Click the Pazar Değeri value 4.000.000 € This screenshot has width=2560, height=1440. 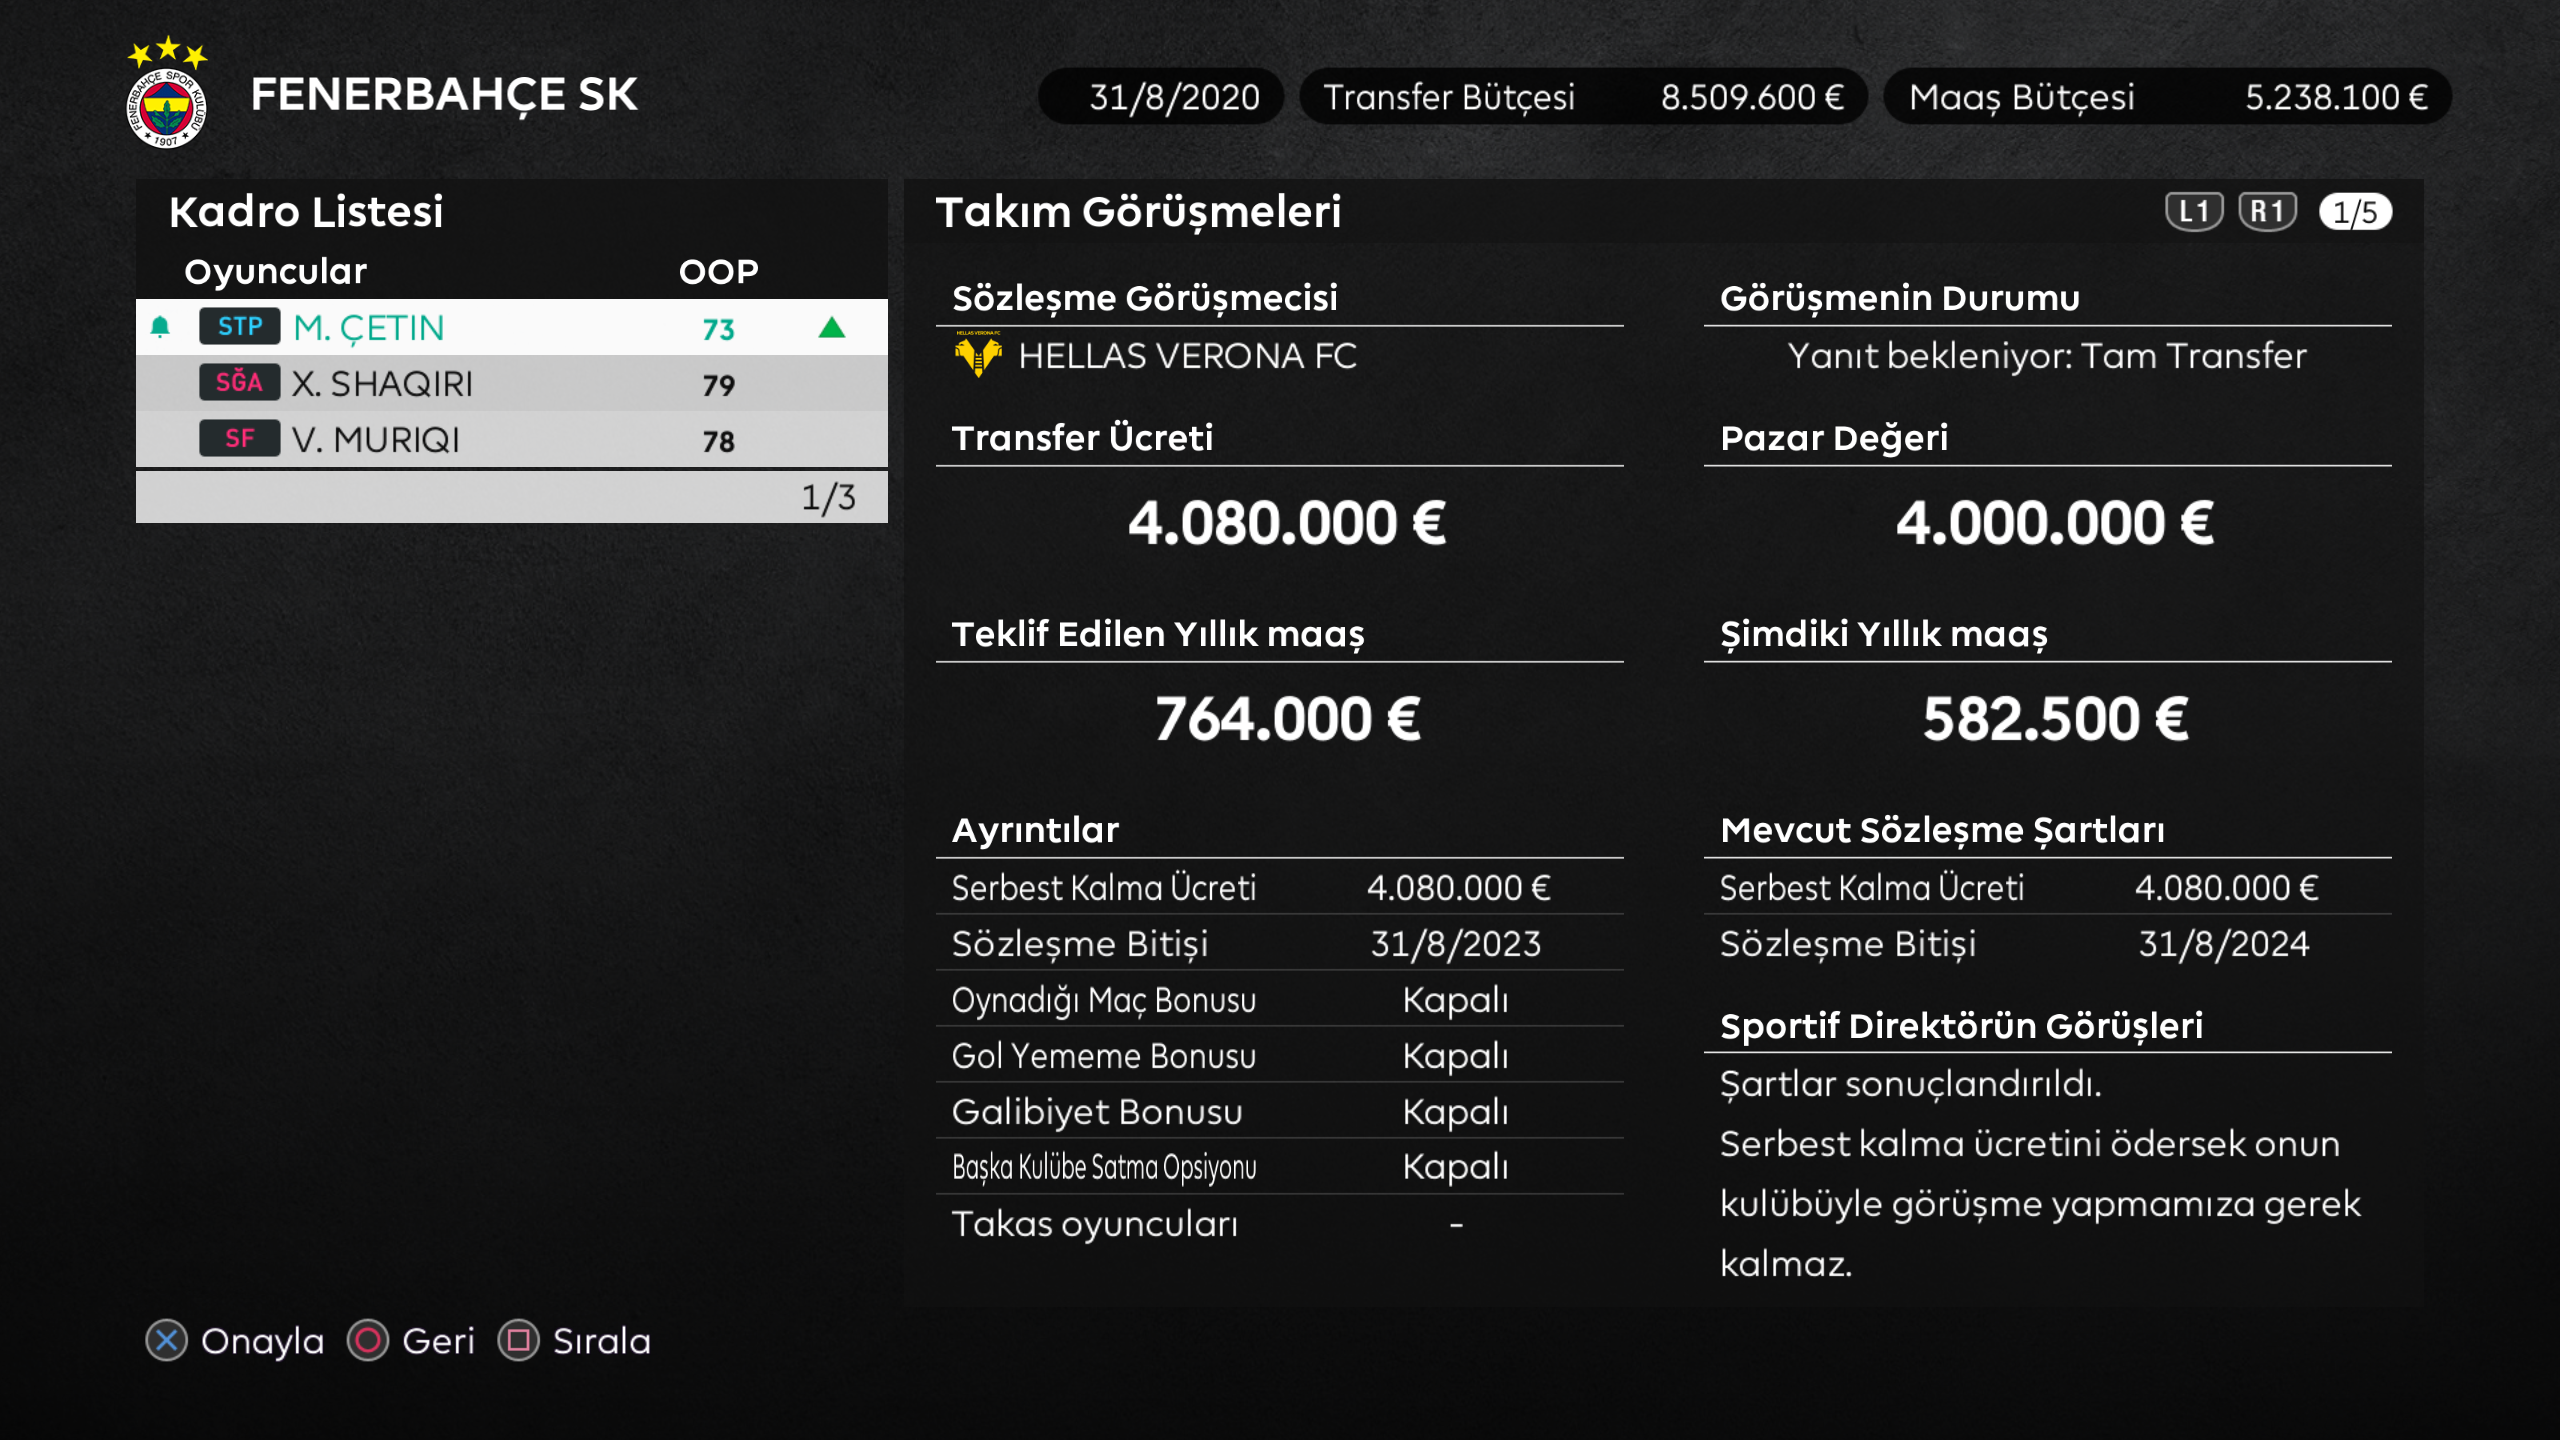coord(2055,523)
